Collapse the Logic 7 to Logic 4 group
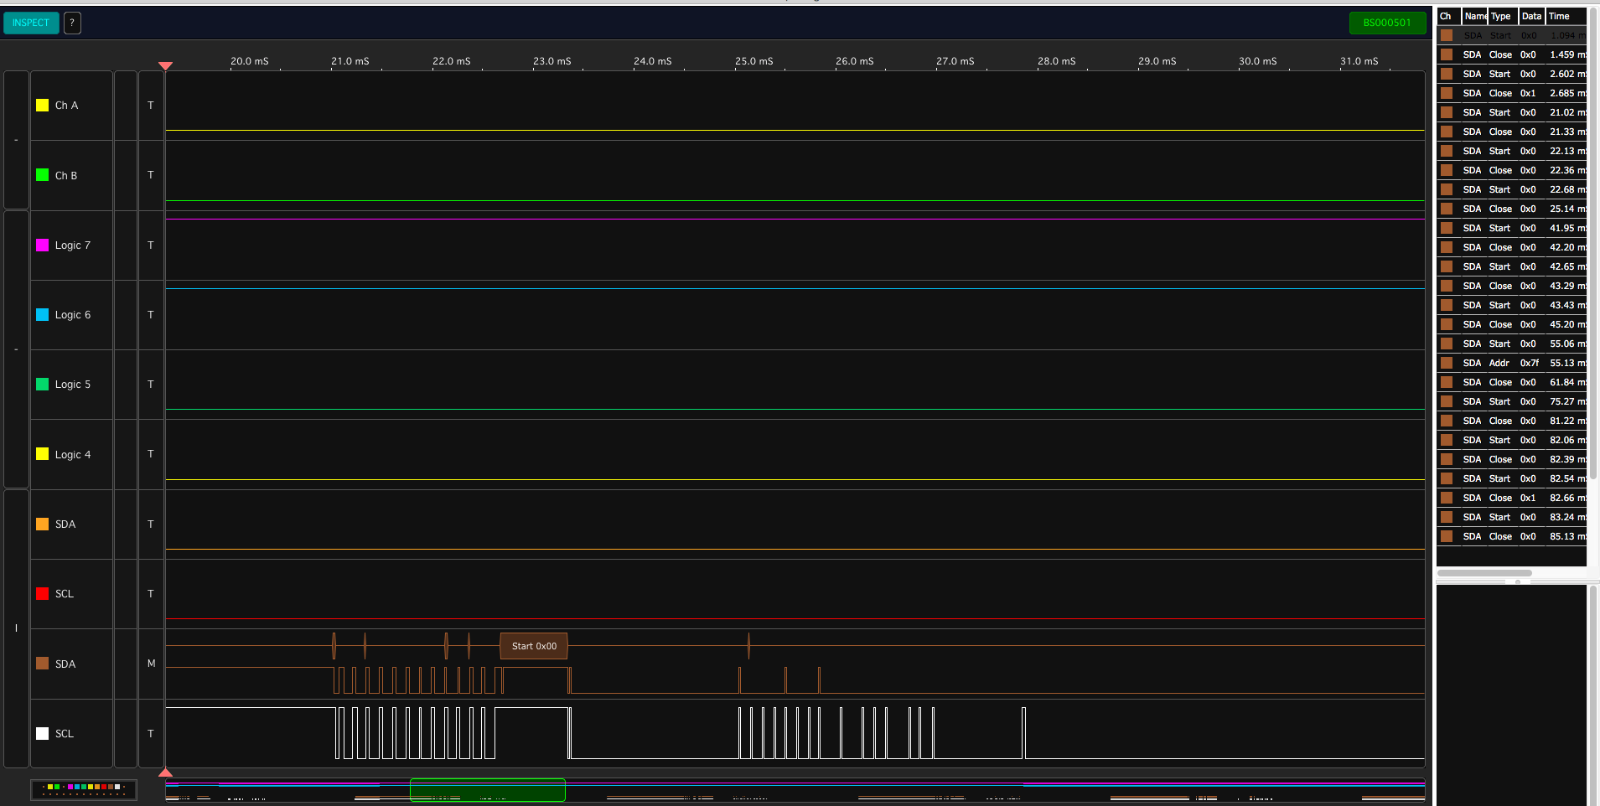This screenshot has width=1600, height=806. tap(16, 349)
